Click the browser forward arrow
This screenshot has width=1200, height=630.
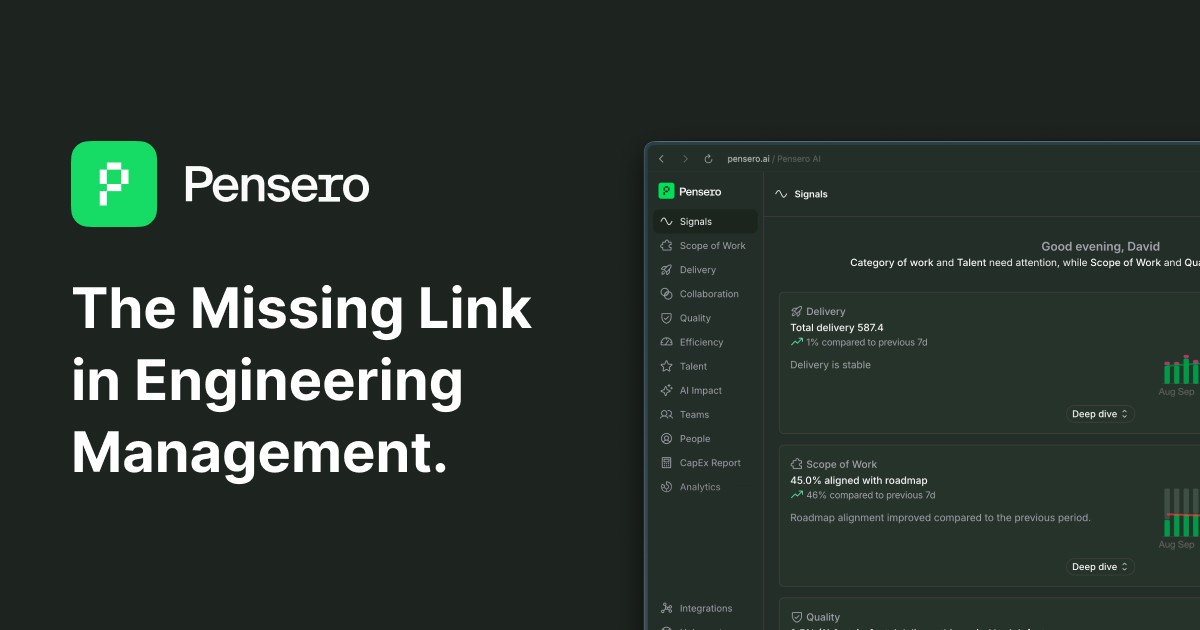pyautogui.click(x=685, y=159)
